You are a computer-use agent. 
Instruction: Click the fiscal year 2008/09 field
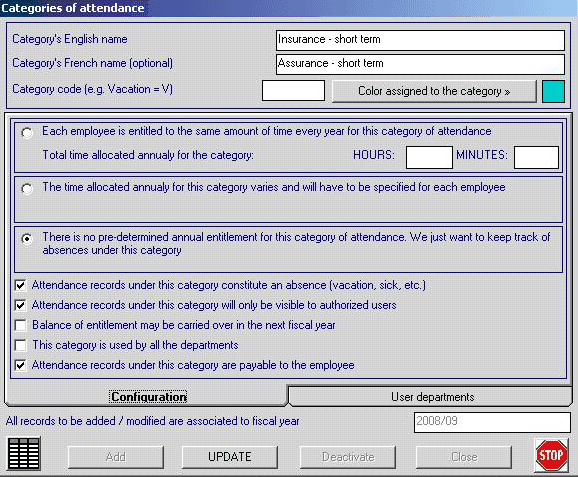click(x=492, y=422)
